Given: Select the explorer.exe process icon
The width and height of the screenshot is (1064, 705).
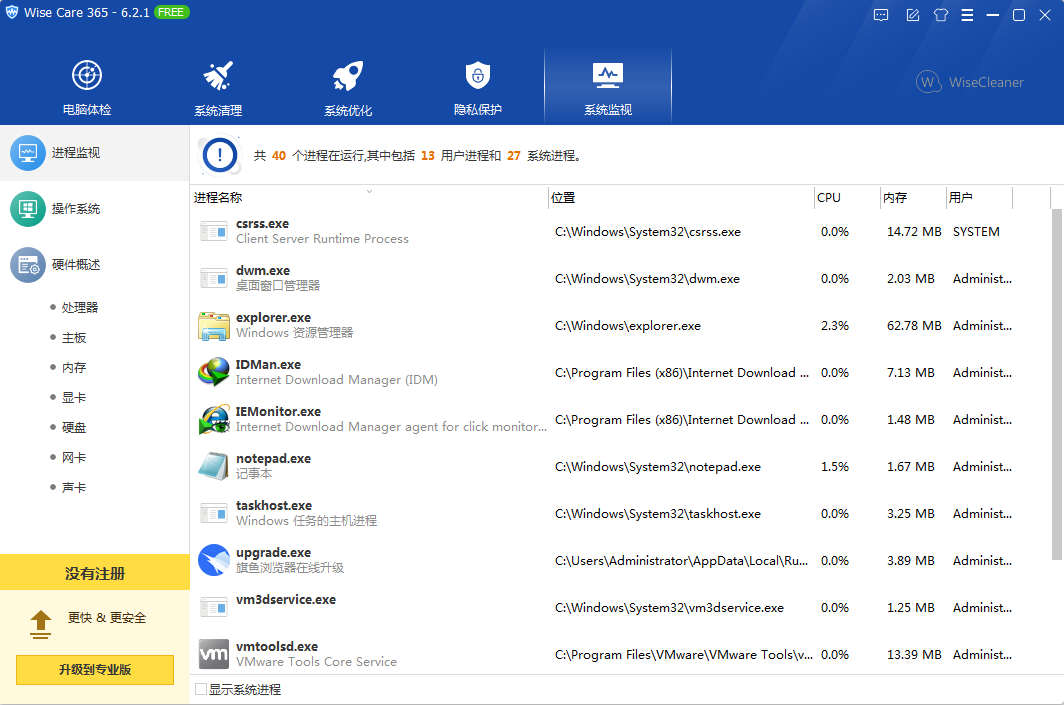Looking at the screenshot, I should click(214, 325).
